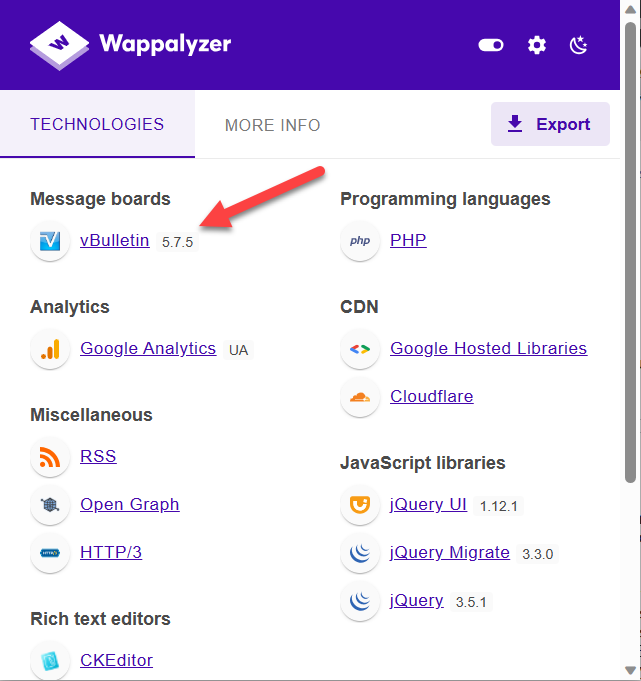
Task: Open the vBulletin link
Action: [115, 240]
